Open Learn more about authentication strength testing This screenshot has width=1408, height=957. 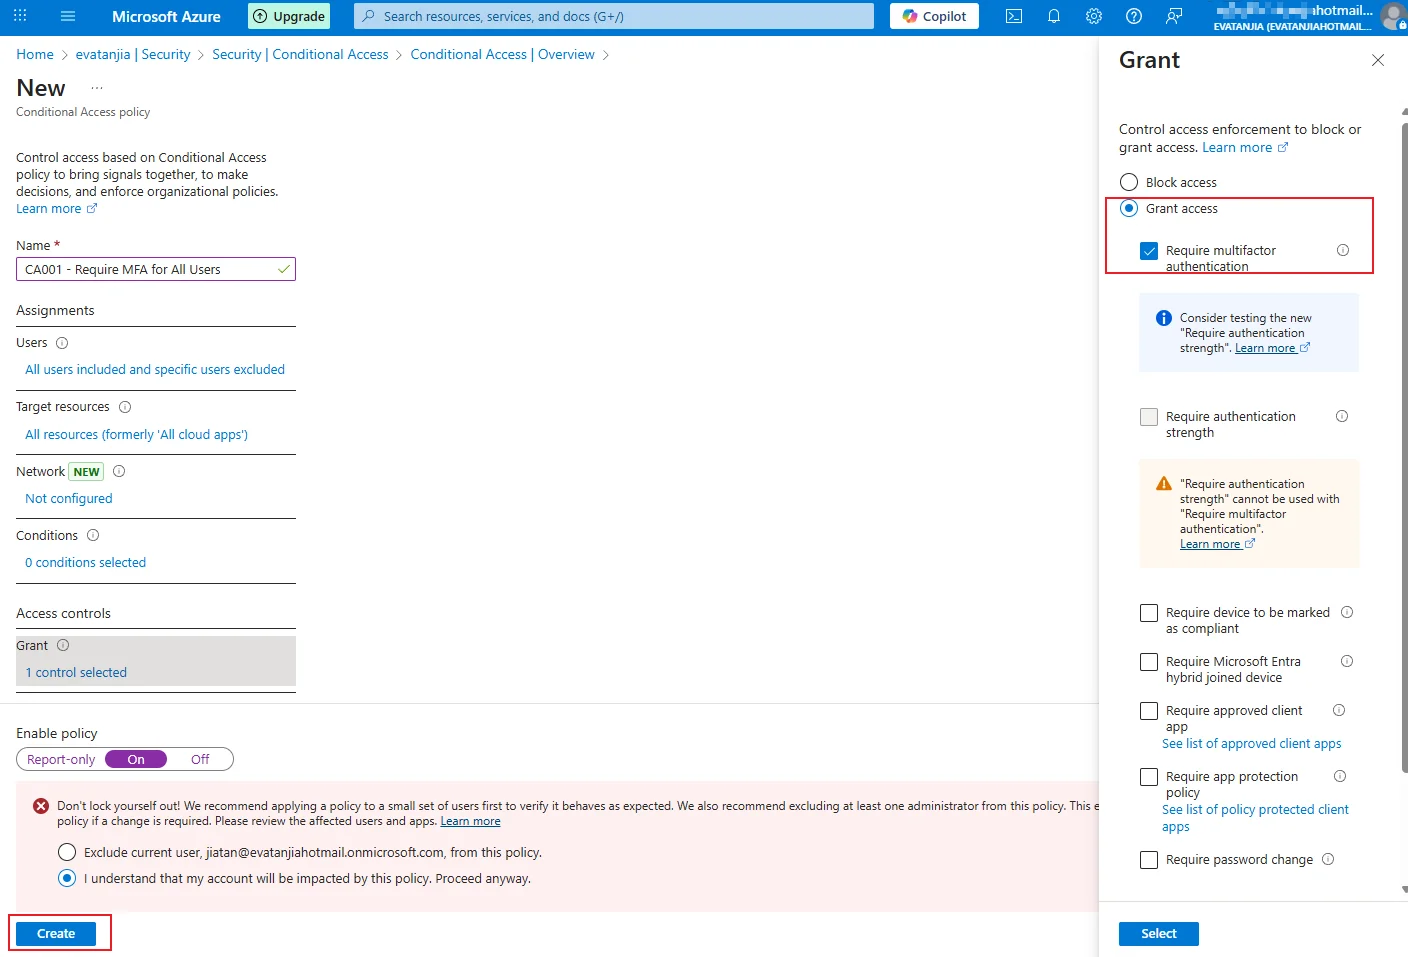(1272, 348)
